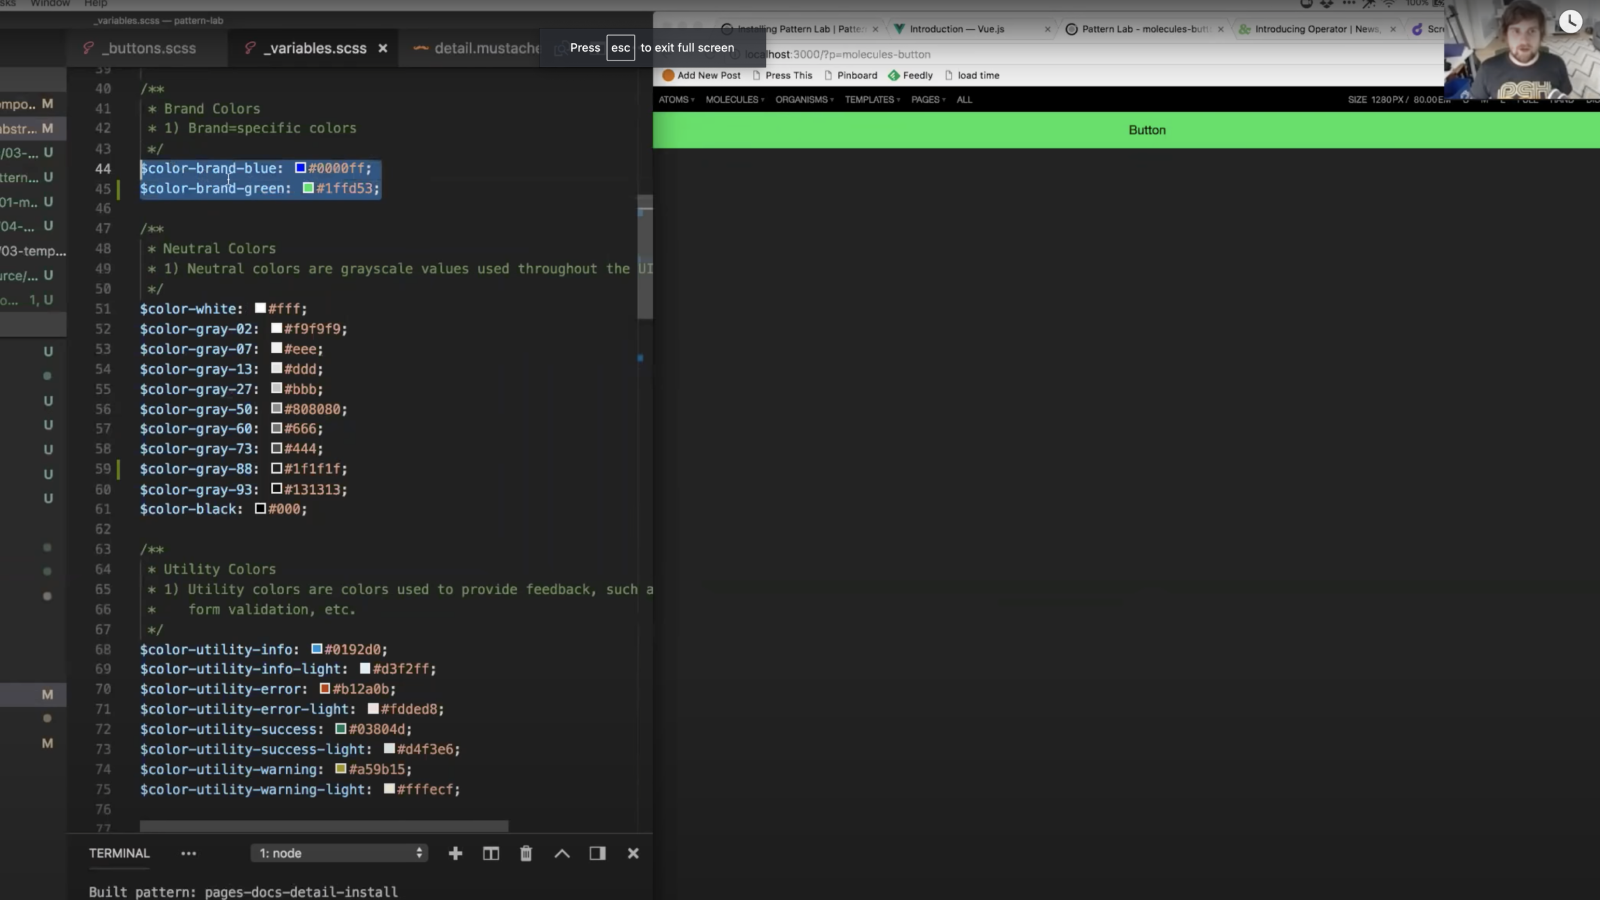Click the #0000ff brand-blue color swatch
The height and width of the screenshot is (900, 1600).
click(300, 168)
